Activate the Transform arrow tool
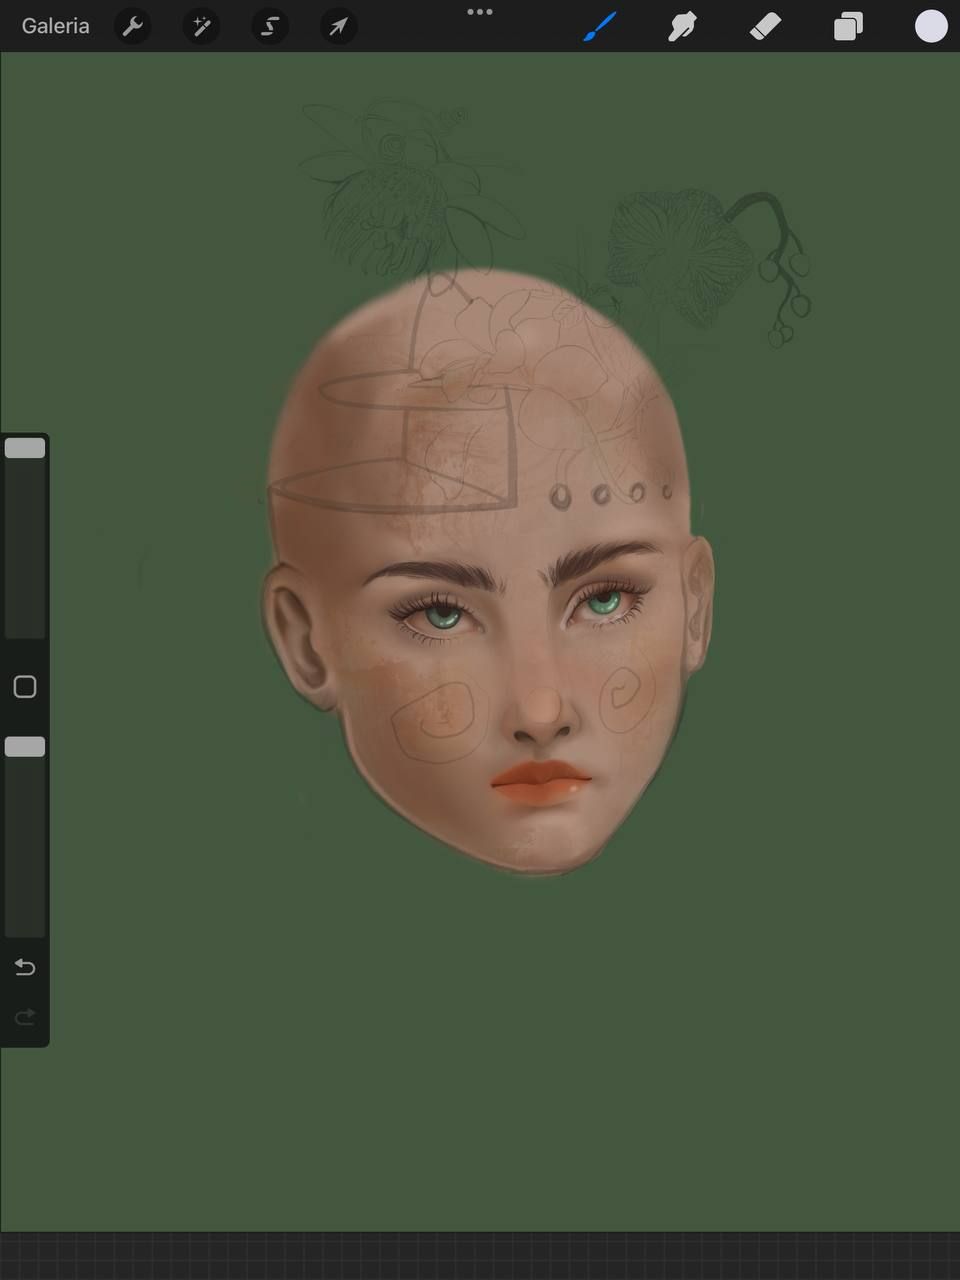This screenshot has height=1280, width=960. (338, 26)
